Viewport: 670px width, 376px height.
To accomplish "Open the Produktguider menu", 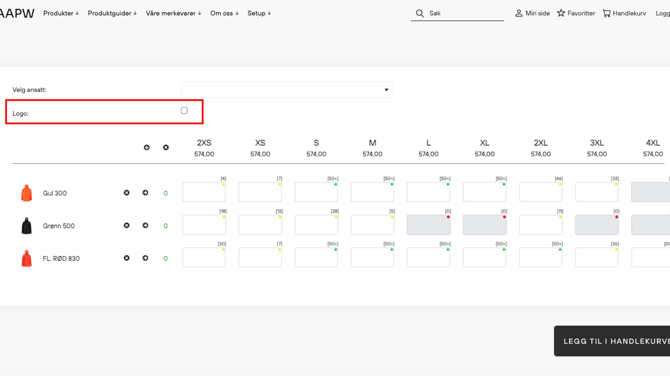I will click(x=112, y=13).
